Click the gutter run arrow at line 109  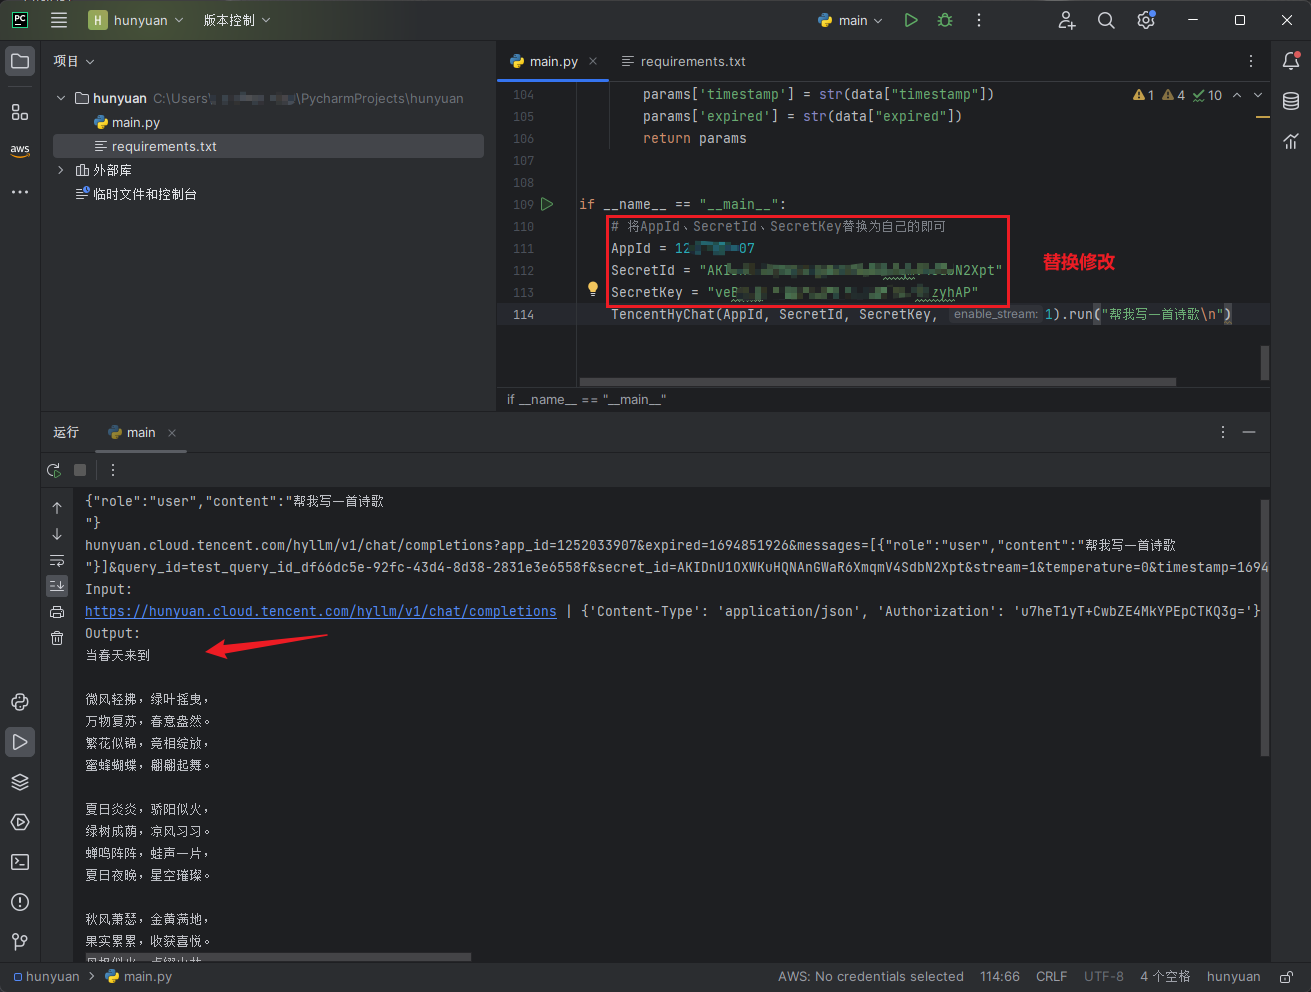(x=547, y=204)
